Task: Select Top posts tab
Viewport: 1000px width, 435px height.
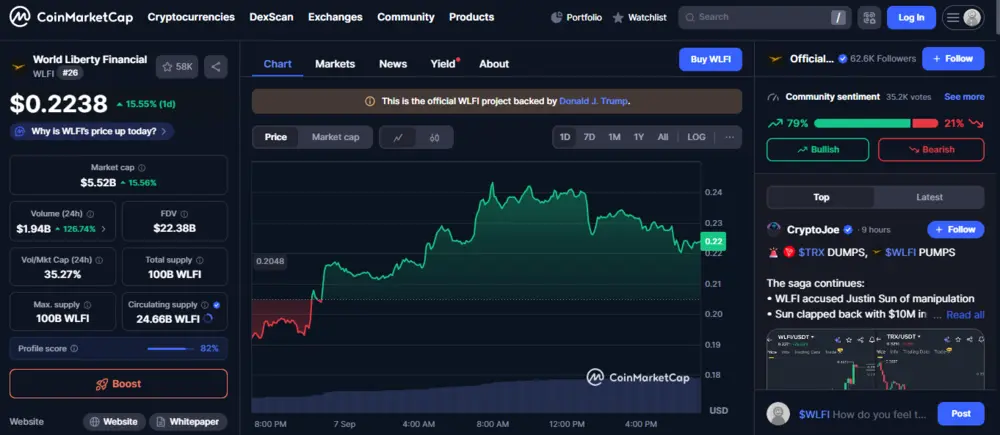Action: click(821, 197)
